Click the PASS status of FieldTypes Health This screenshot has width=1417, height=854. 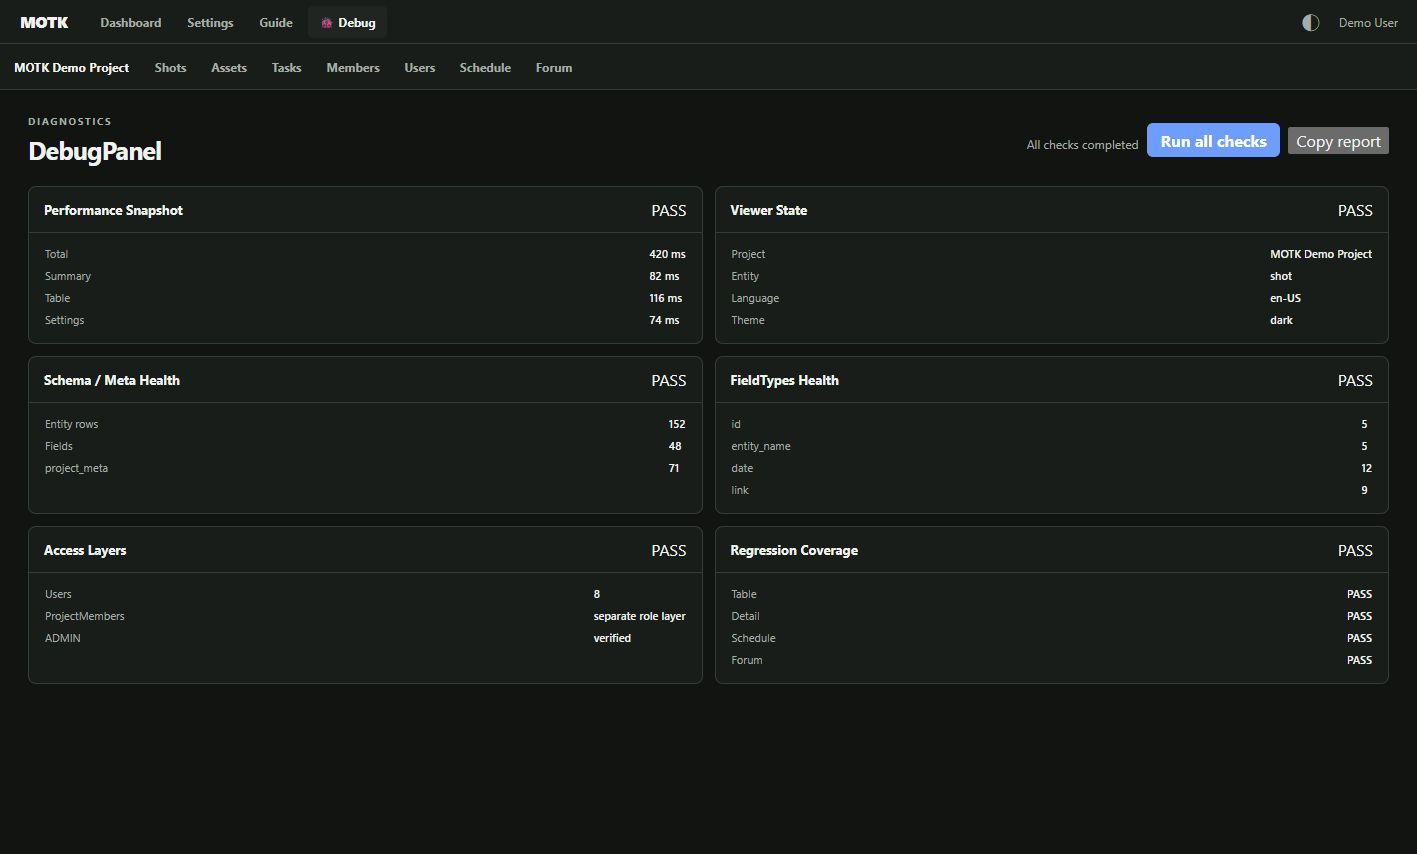[1355, 380]
